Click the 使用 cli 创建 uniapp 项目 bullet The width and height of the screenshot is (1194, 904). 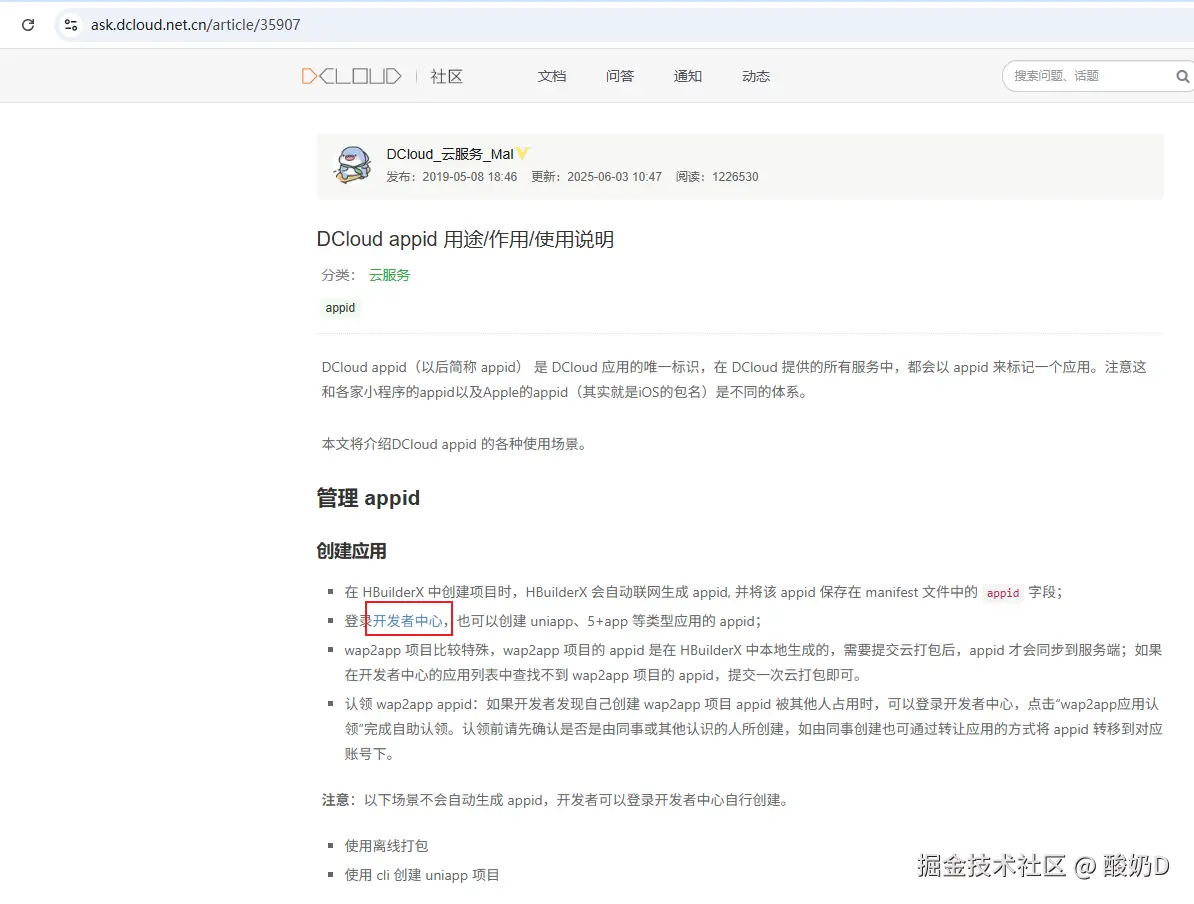tap(422, 875)
